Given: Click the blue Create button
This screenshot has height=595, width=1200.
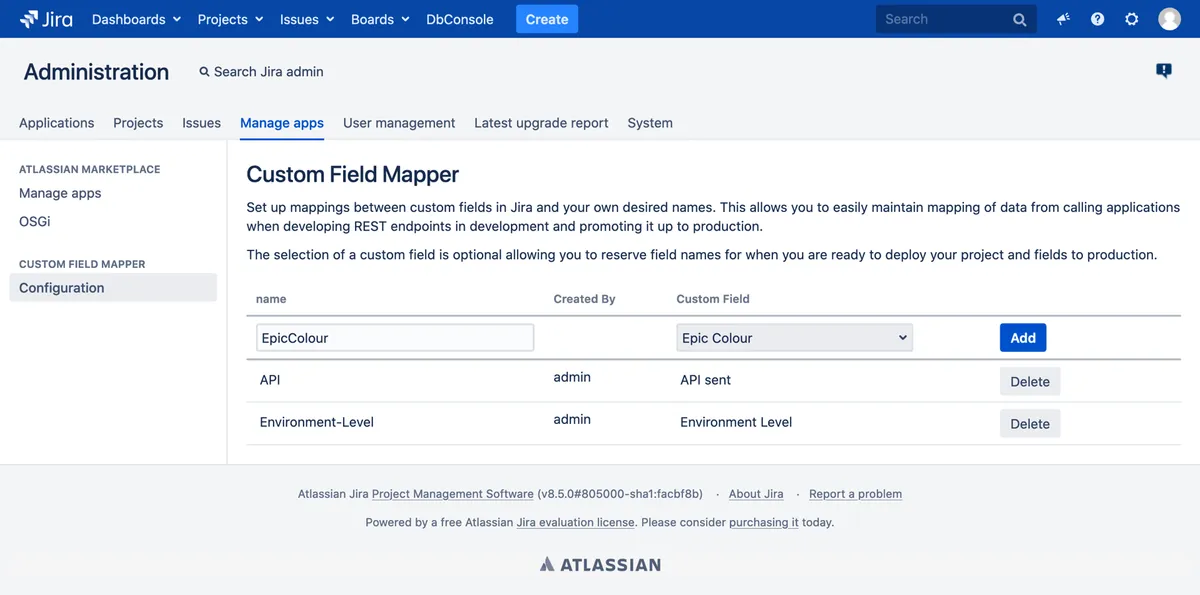Looking at the screenshot, I should [x=547, y=19].
